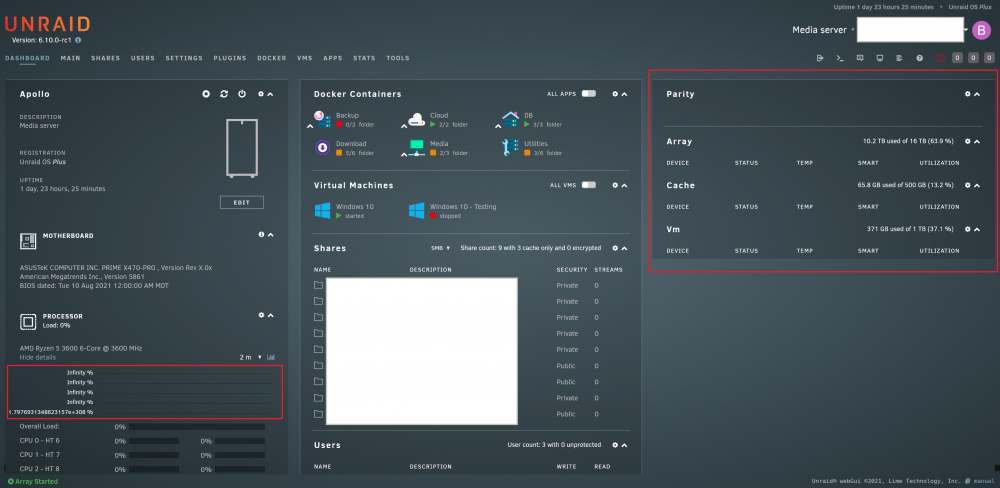Viewport: 1000px width, 488px height.
Task: Click the user avatar B icon
Action: [982, 30]
